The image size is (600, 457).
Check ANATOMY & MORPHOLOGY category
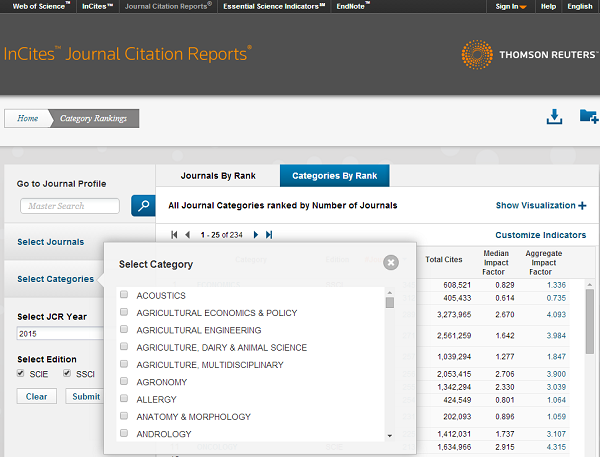click(124, 416)
